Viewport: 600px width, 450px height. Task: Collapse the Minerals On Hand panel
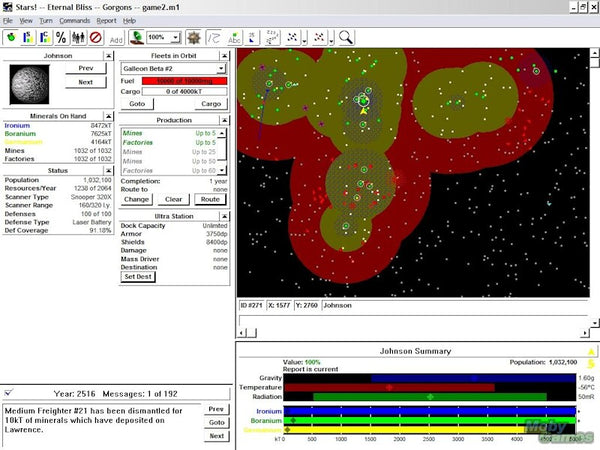(108, 114)
